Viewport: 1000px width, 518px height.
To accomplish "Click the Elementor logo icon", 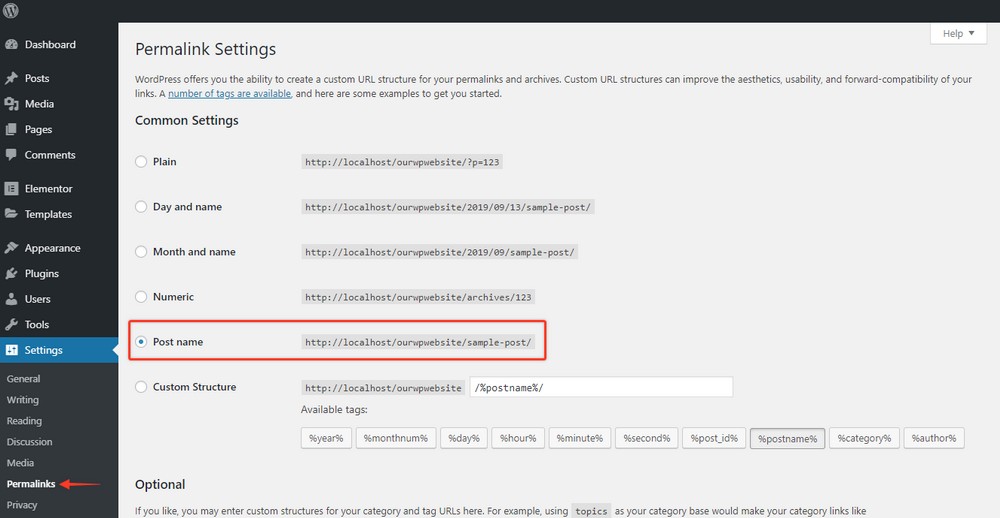I will (11, 189).
